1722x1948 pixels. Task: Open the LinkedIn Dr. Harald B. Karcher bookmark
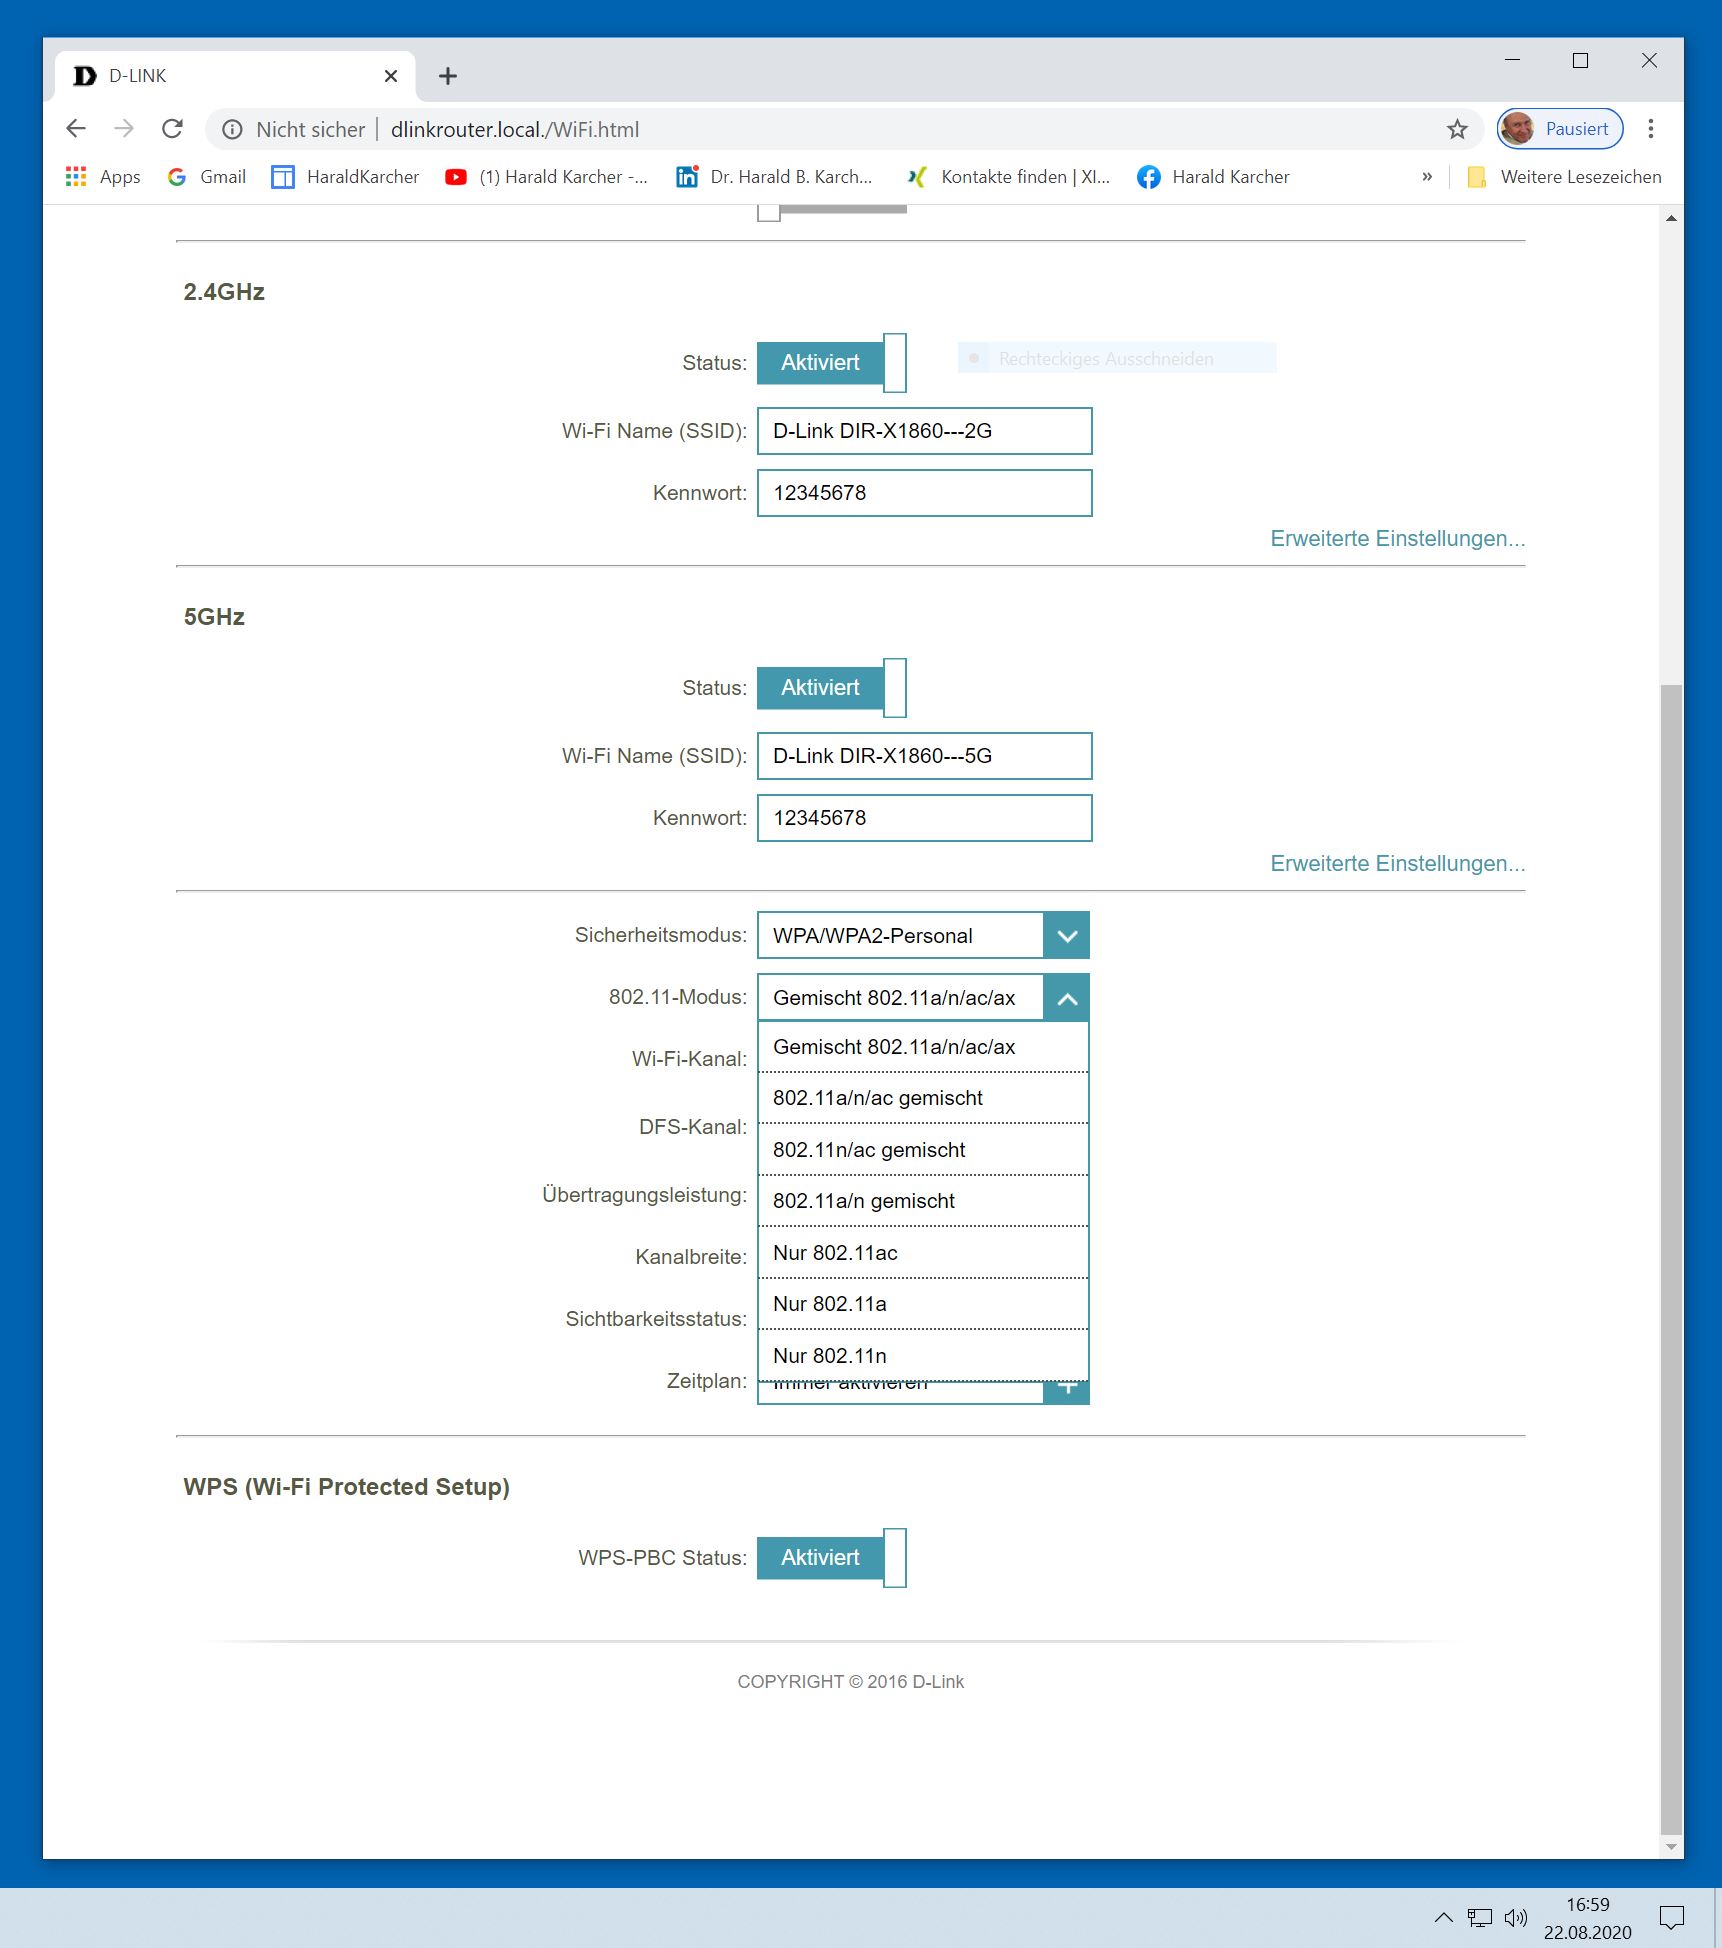point(775,177)
